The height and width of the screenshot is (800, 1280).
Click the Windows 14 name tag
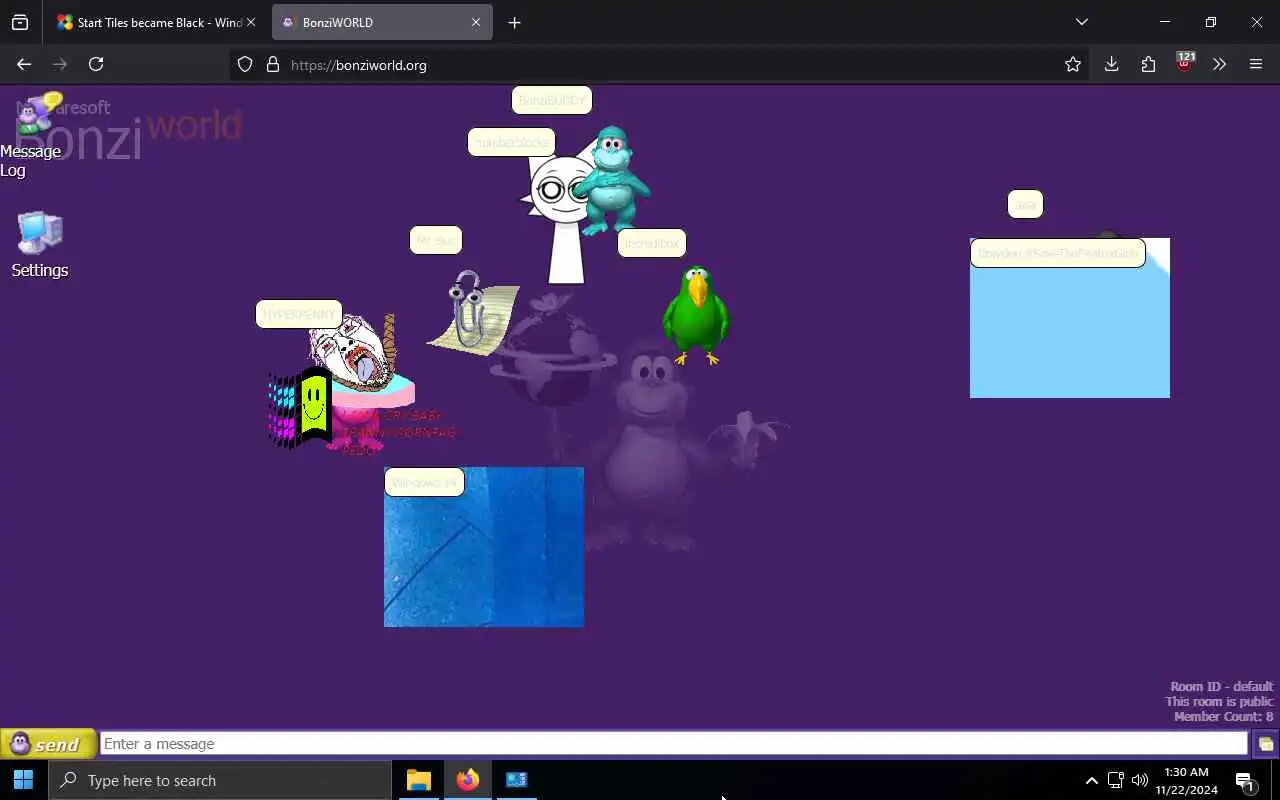424,482
